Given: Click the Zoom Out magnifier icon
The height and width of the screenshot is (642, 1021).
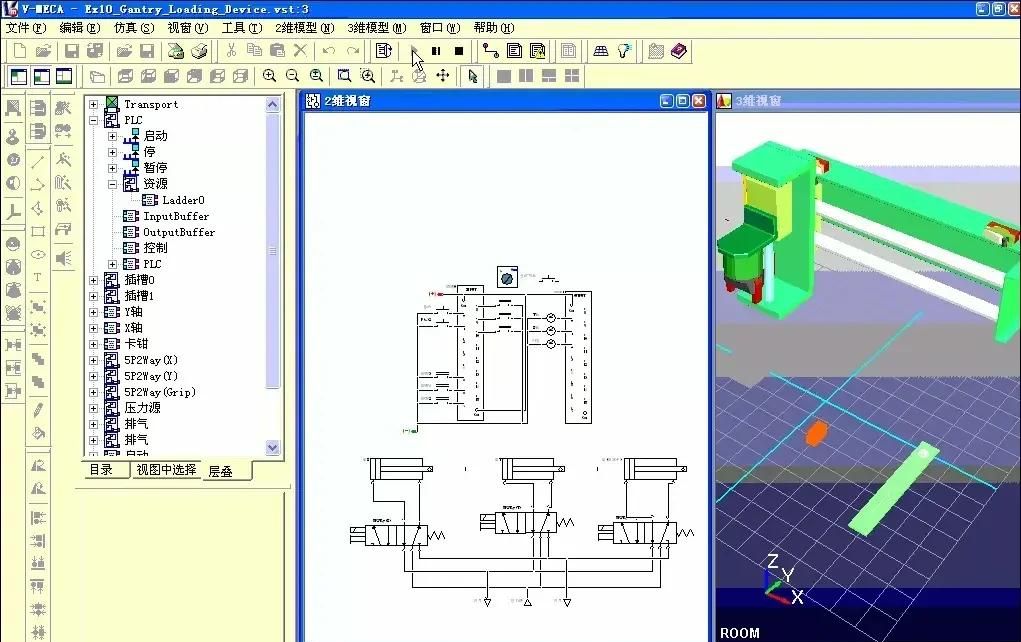Looking at the screenshot, I should (292, 76).
